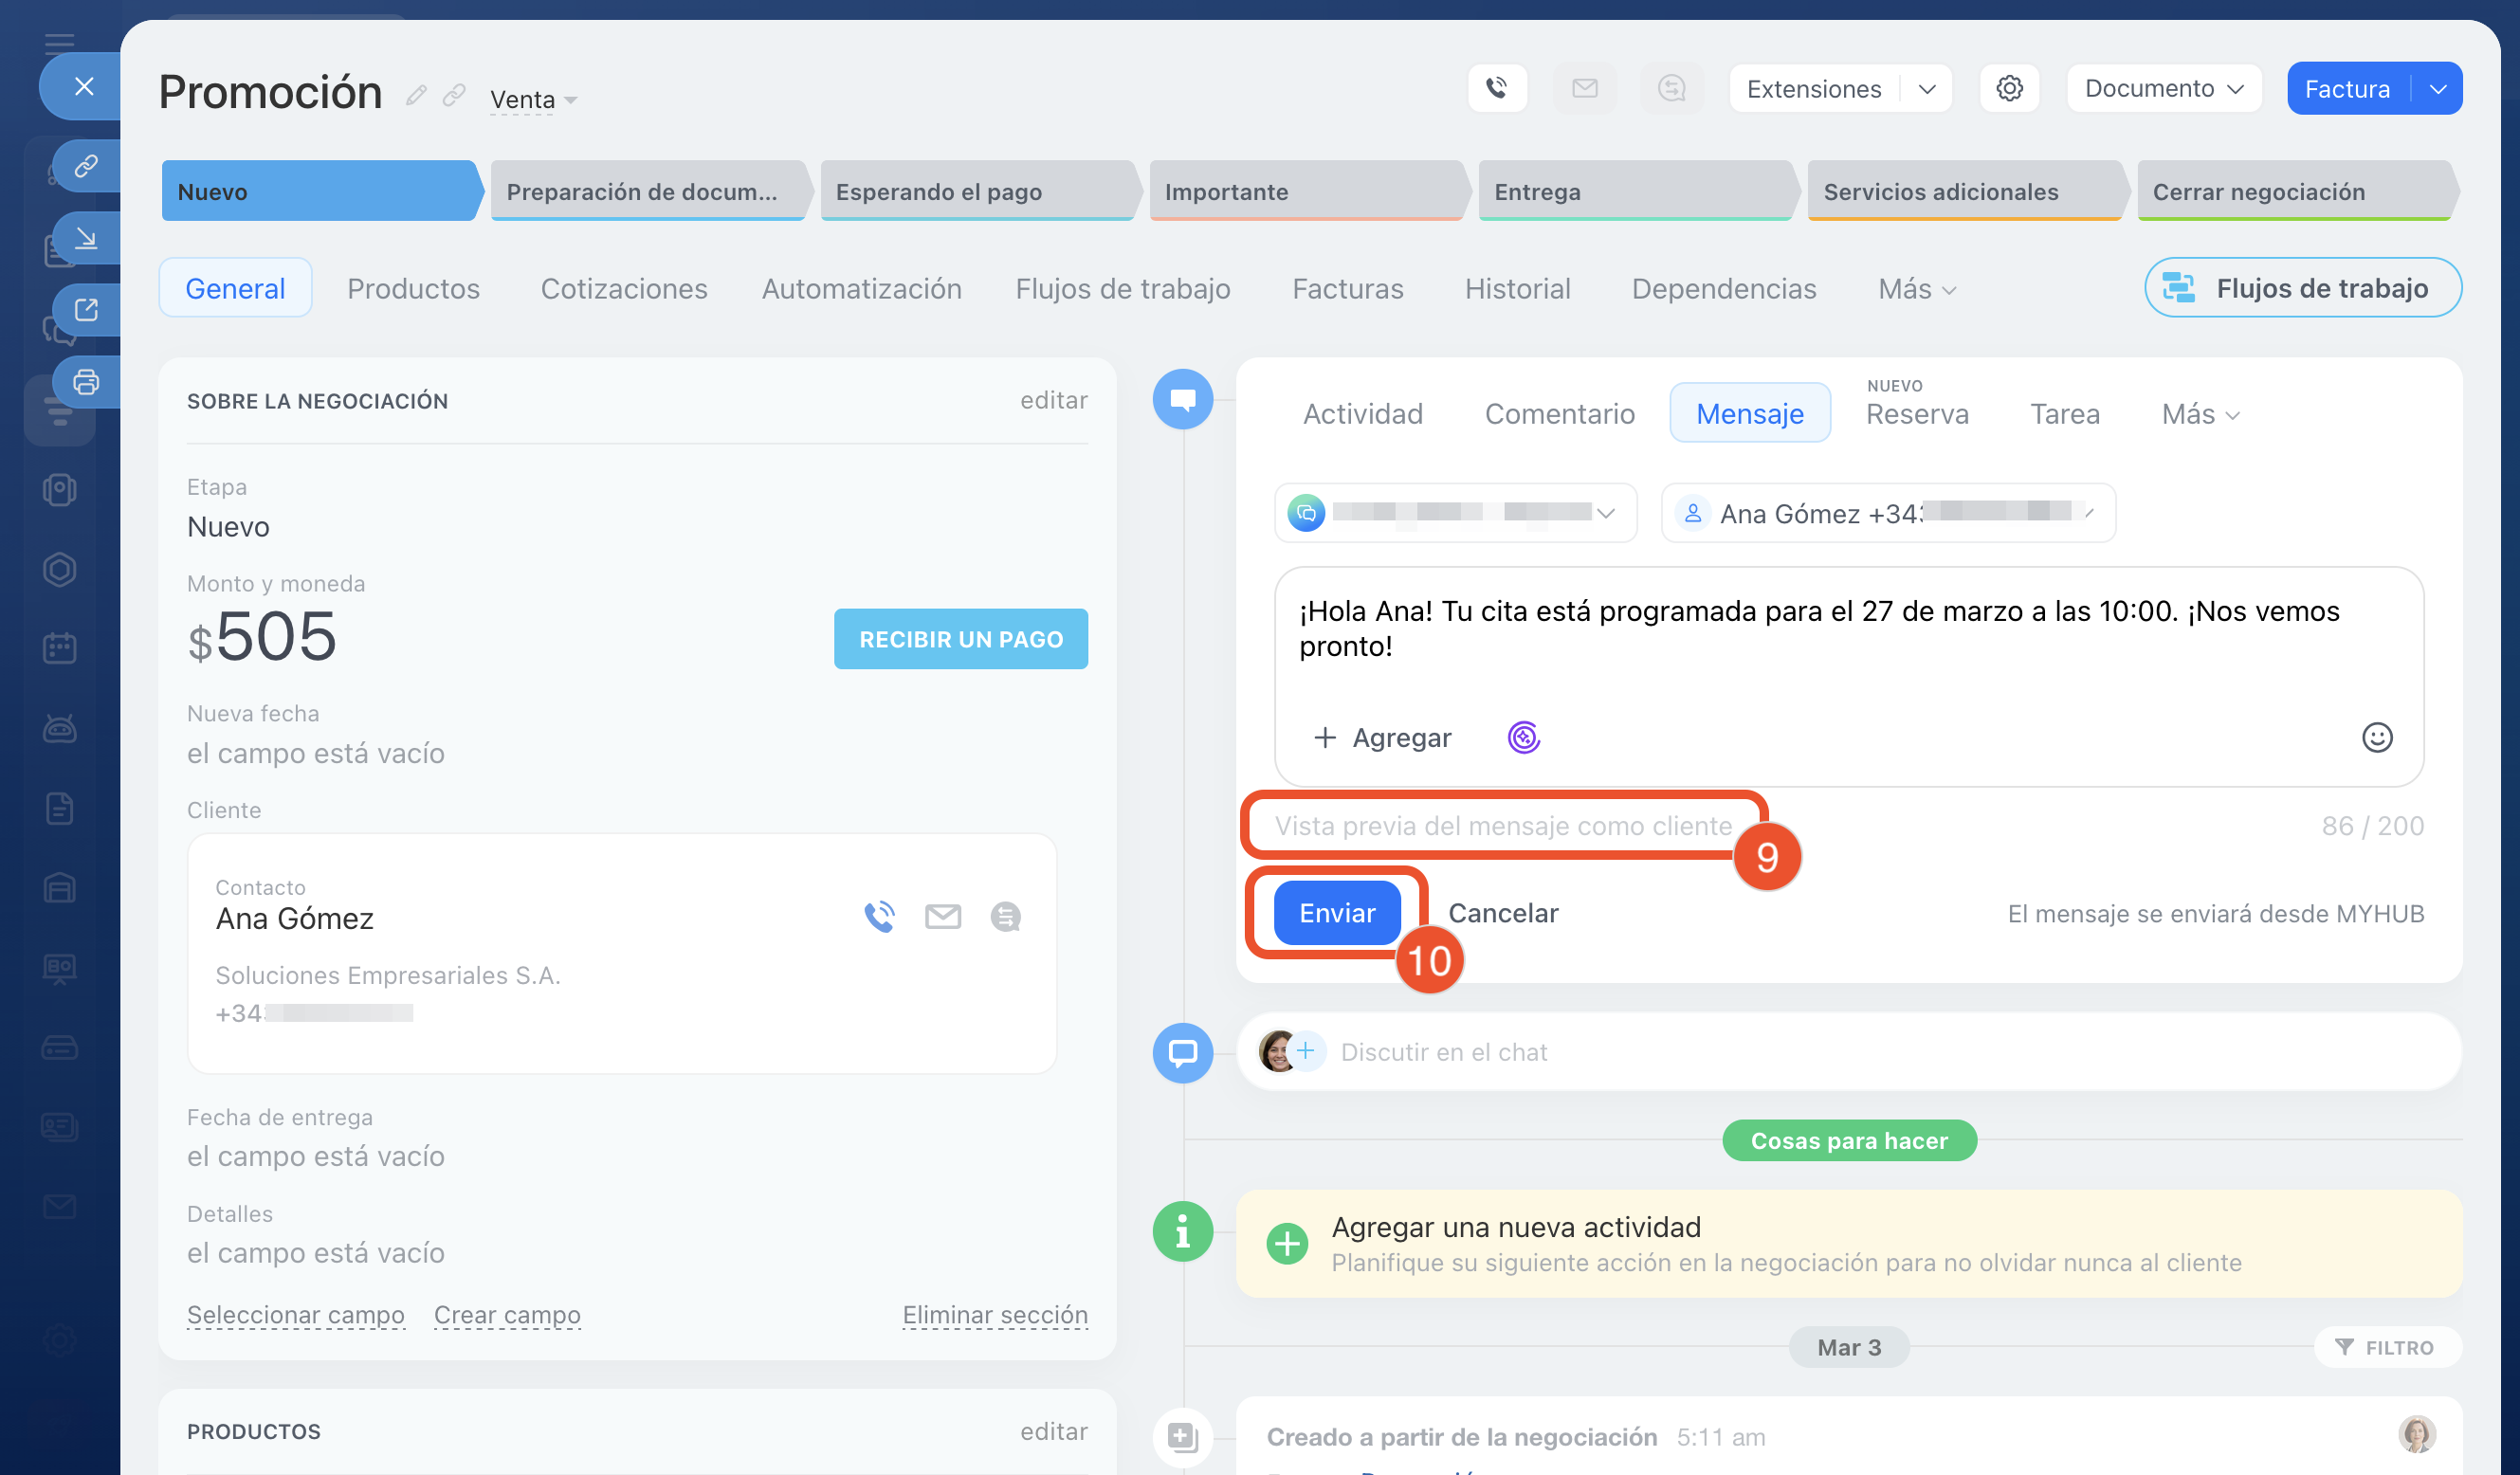Image resolution: width=2520 pixels, height=1475 pixels.
Task: Expand the Extensiones dropdown
Action: 1927,89
